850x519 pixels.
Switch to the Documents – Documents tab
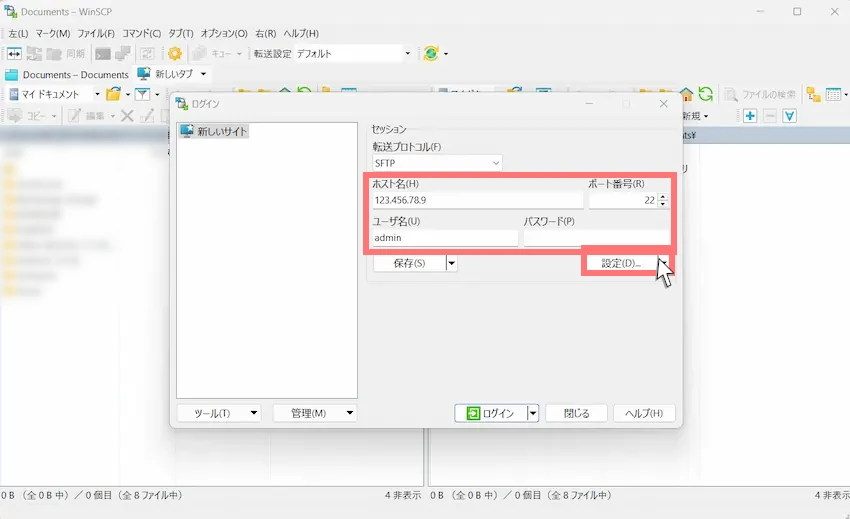click(67, 74)
